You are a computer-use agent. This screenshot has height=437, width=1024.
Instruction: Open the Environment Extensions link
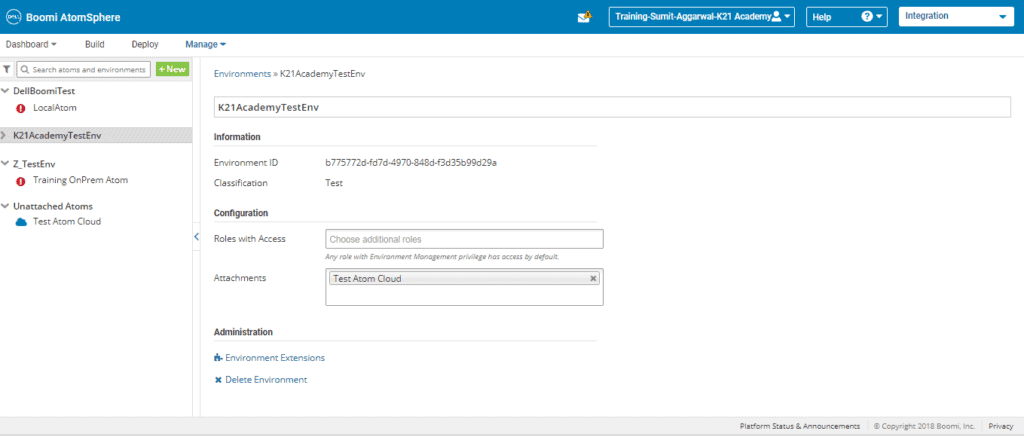pos(275,358)
